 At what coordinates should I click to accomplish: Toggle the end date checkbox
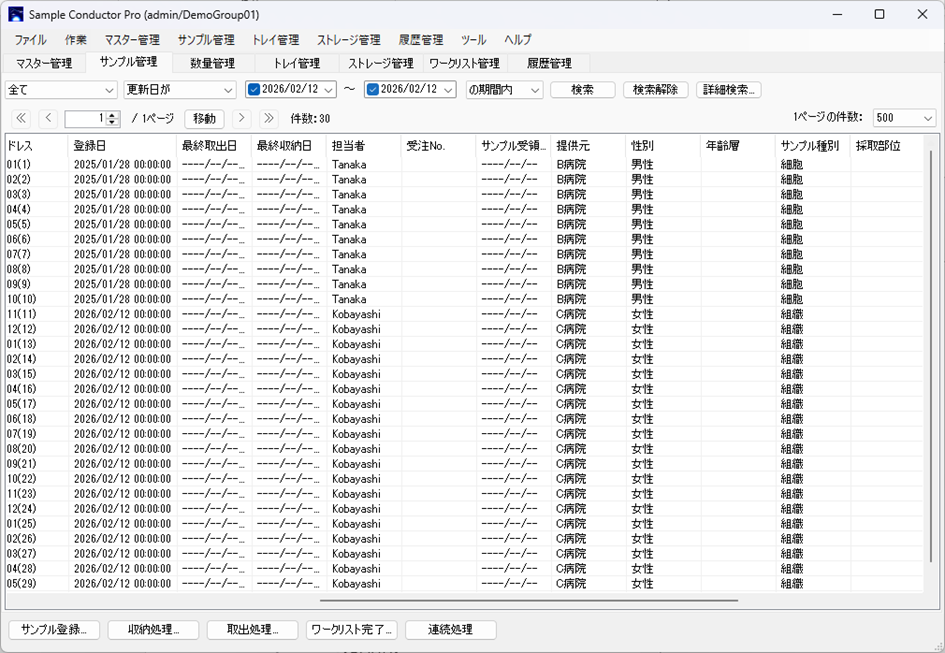373,90
